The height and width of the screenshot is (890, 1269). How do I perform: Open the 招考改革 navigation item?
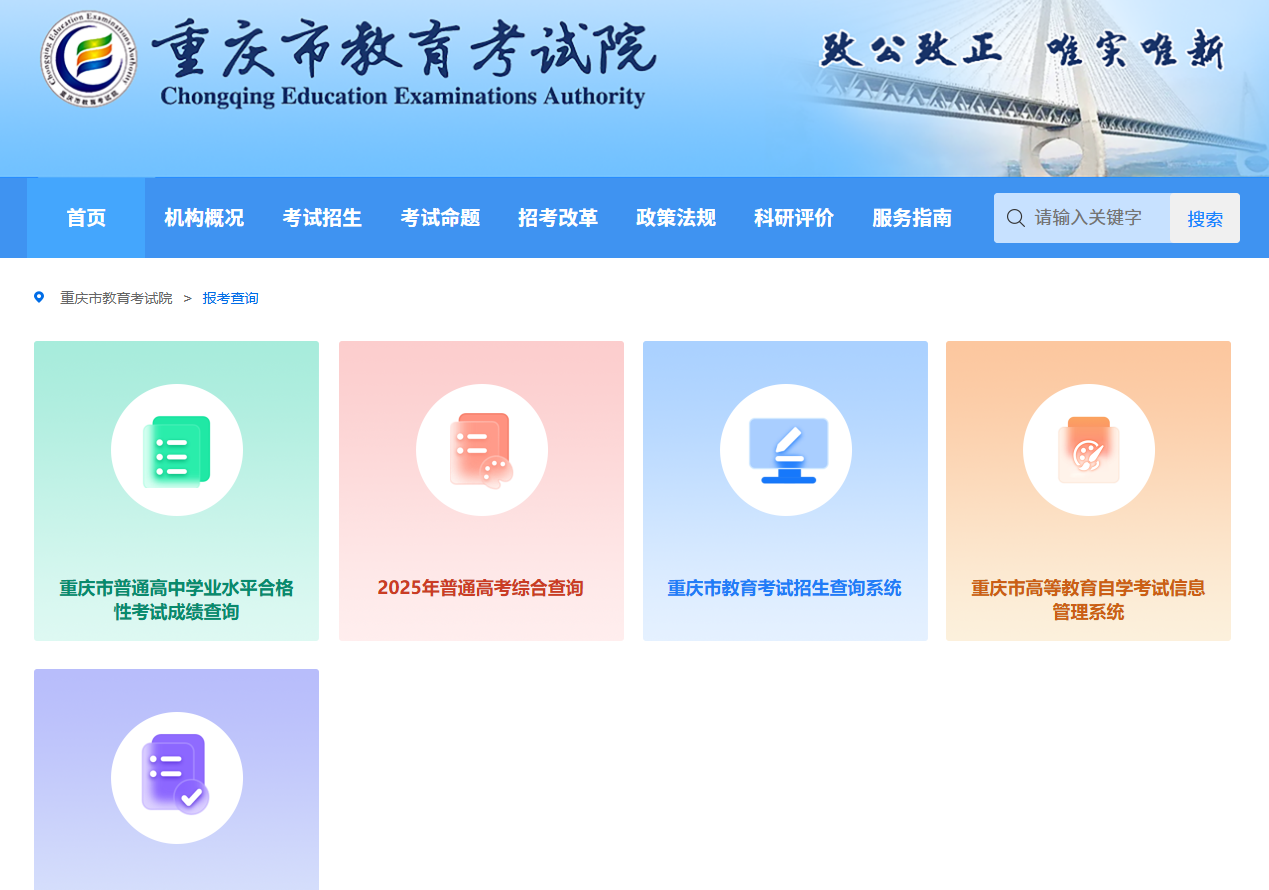click(558, 218)
